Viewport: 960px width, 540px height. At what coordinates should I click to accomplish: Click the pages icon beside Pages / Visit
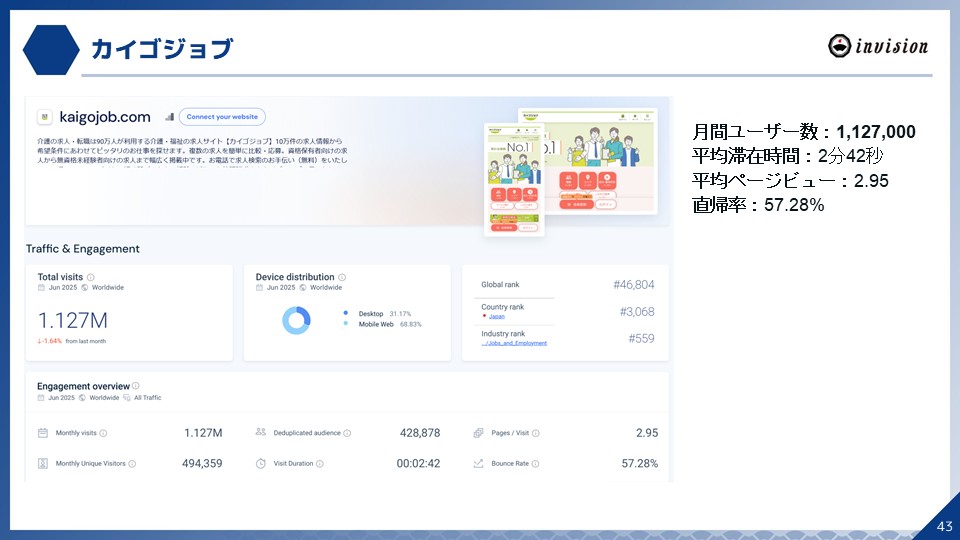tap(478, 433)
